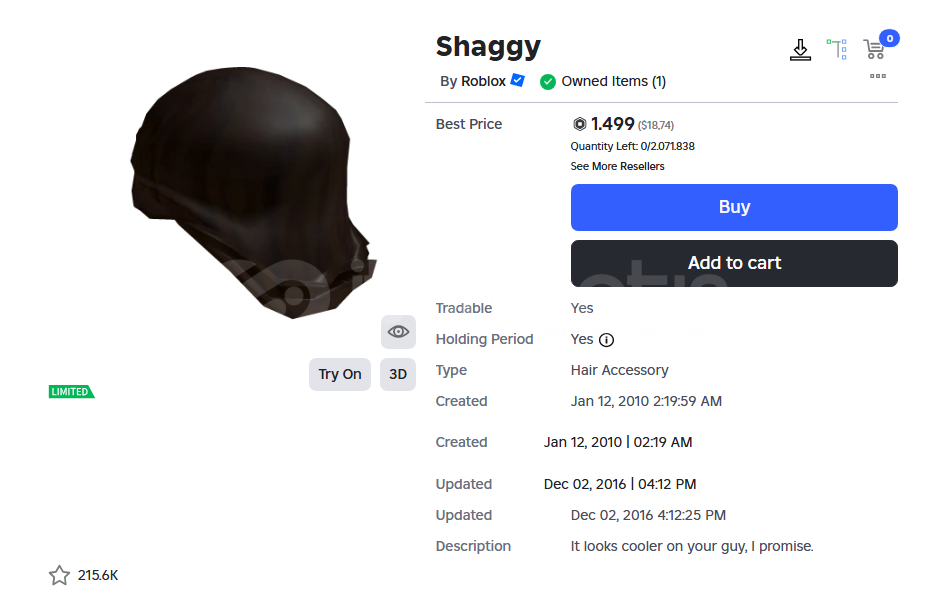Open the shopping cart icon

[874, 50]
